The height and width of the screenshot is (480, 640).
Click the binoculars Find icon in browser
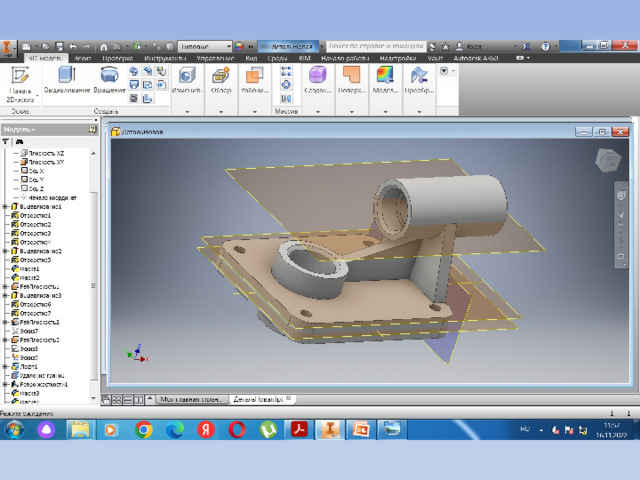(19, 142)
